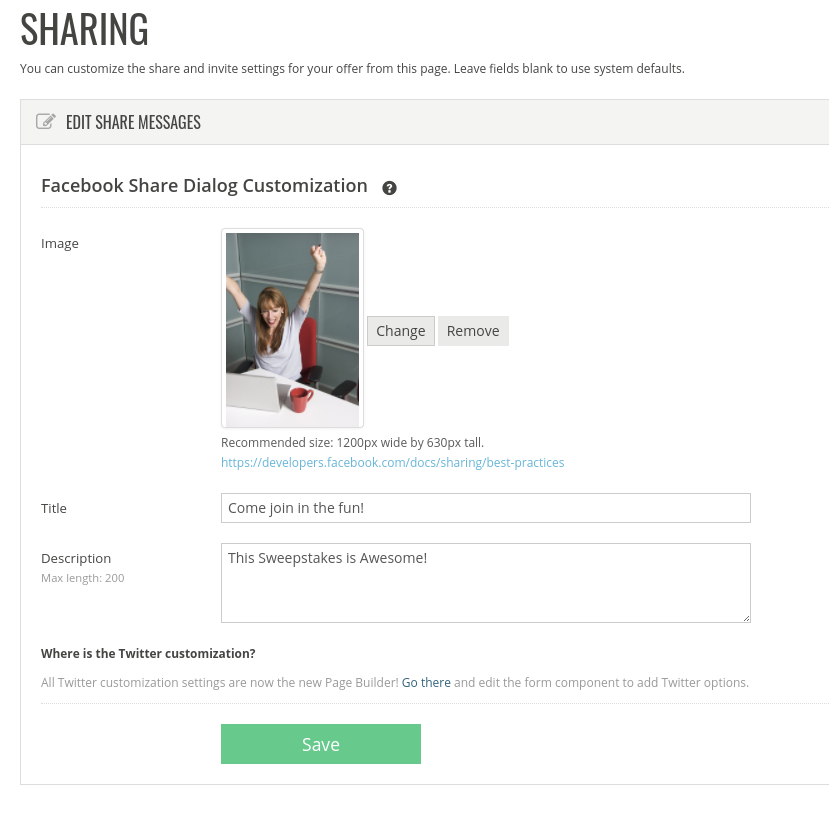
Task: Click the Description textarea resize handle
Action: point(746,618)
